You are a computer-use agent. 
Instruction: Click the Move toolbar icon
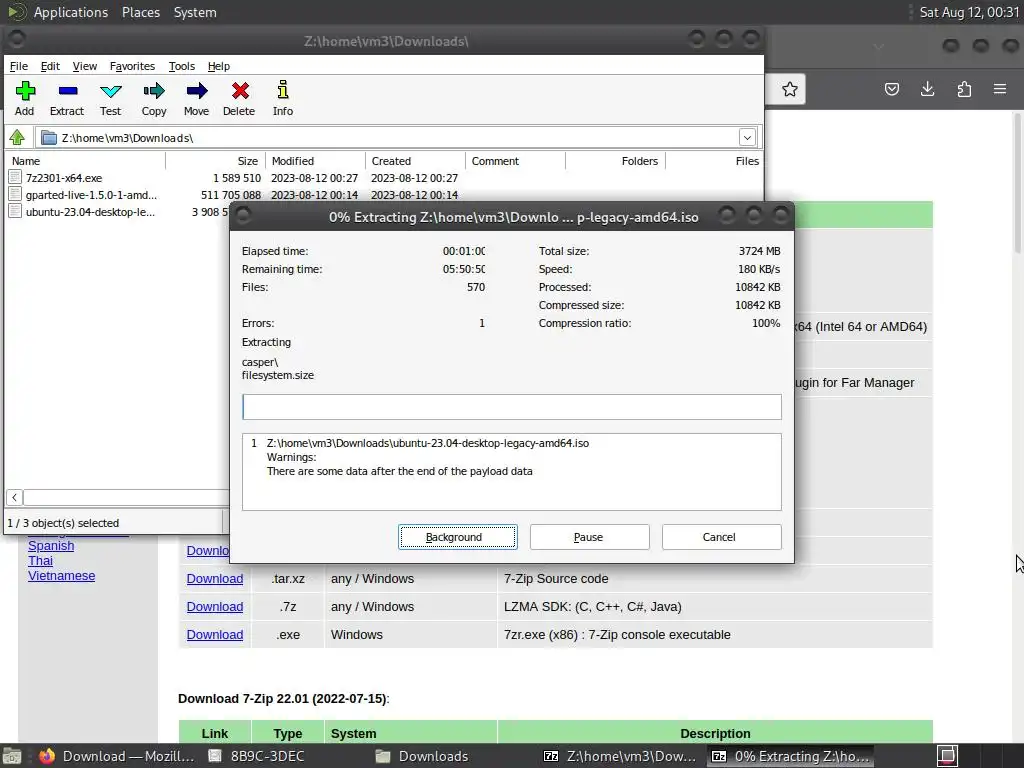coord(197,91)
